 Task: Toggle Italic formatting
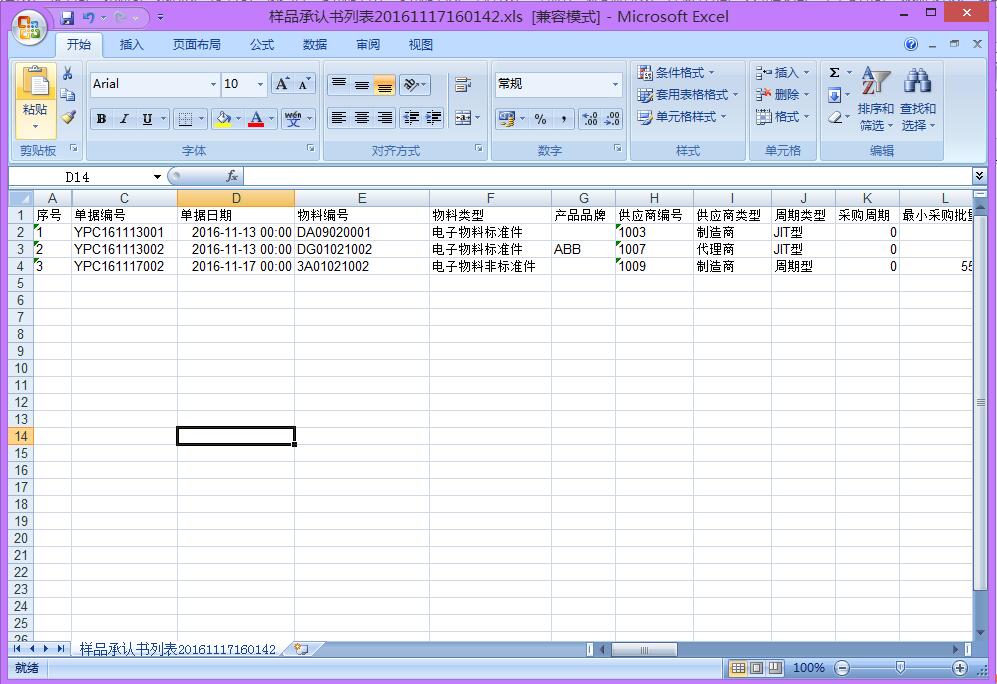point(124,119)
